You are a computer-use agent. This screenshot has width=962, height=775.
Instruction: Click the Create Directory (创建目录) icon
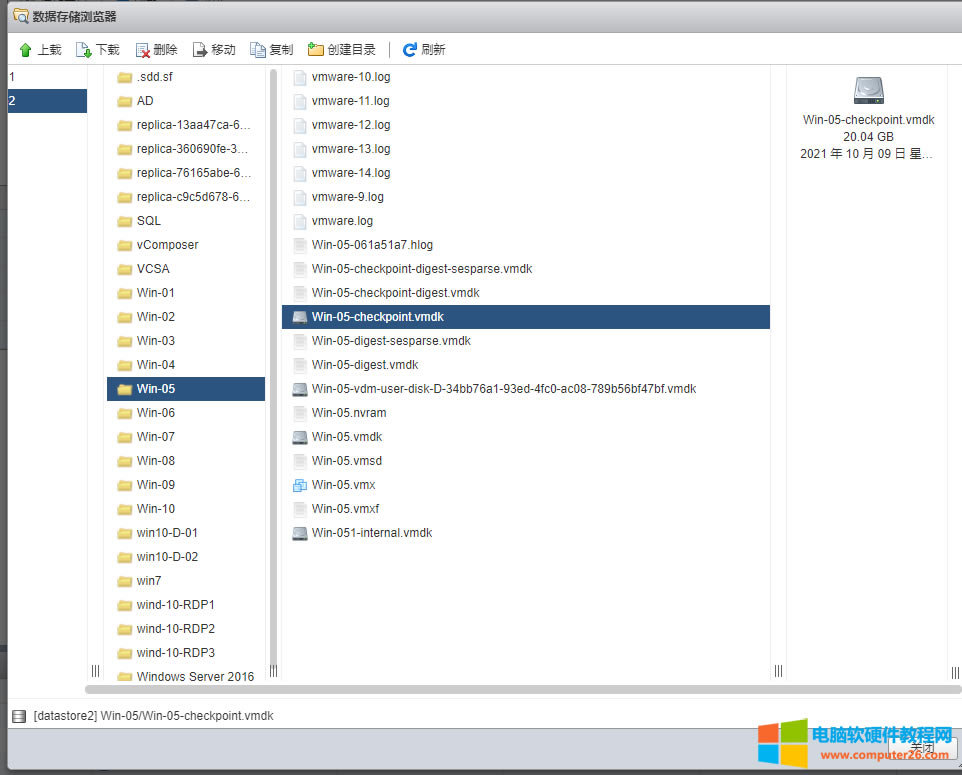[316, 50]
